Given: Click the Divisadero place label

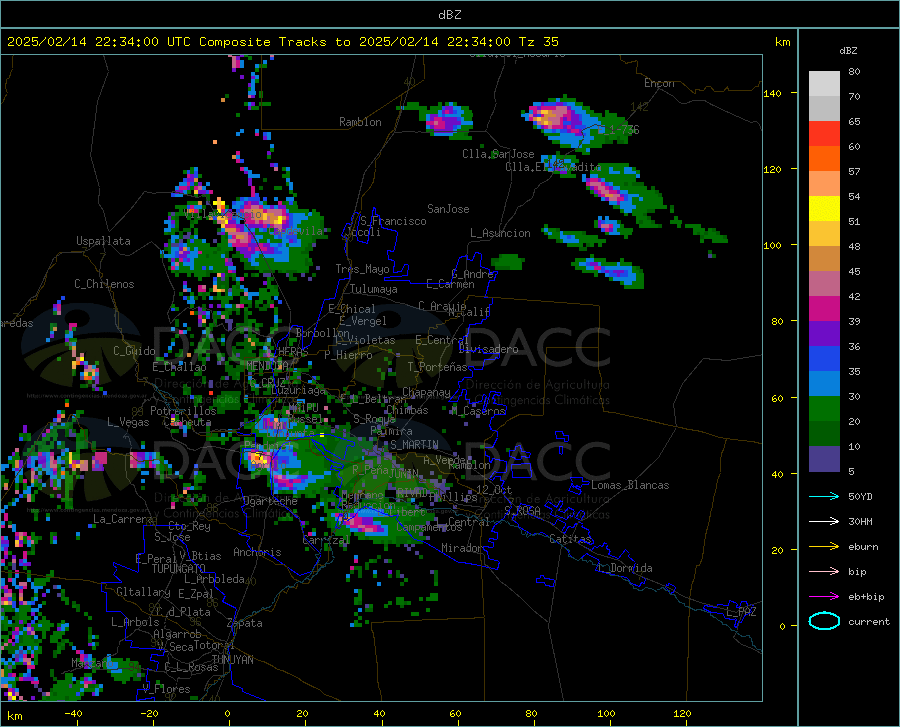Looking at the screenshot, I should click(x=488, y=349).
